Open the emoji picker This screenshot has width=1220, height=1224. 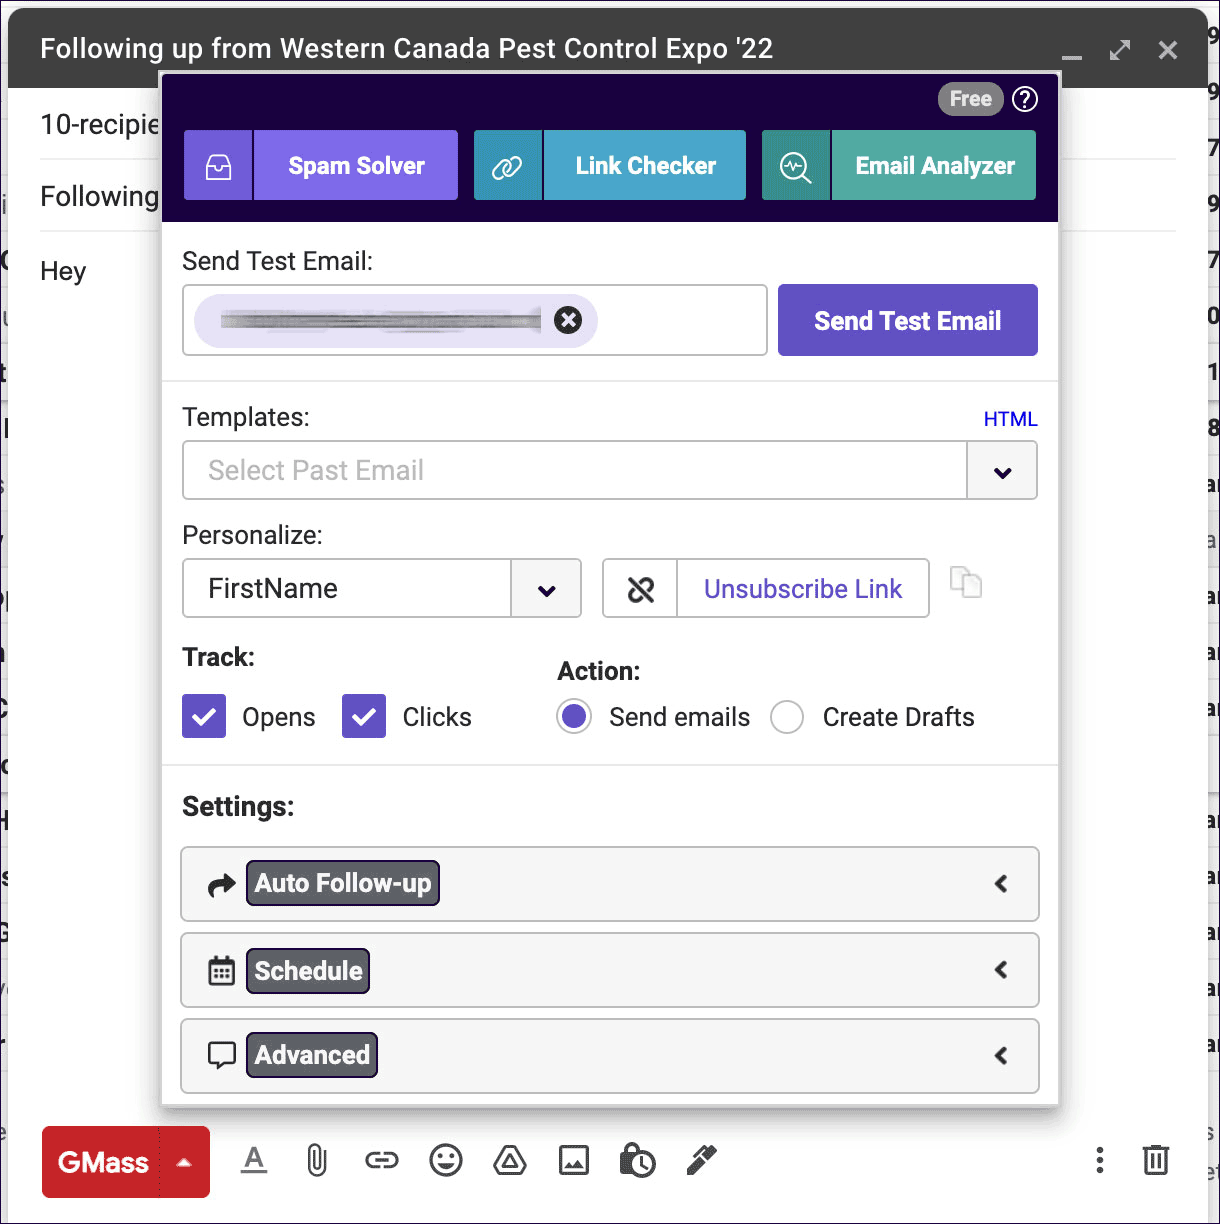tap(446, 1160)
